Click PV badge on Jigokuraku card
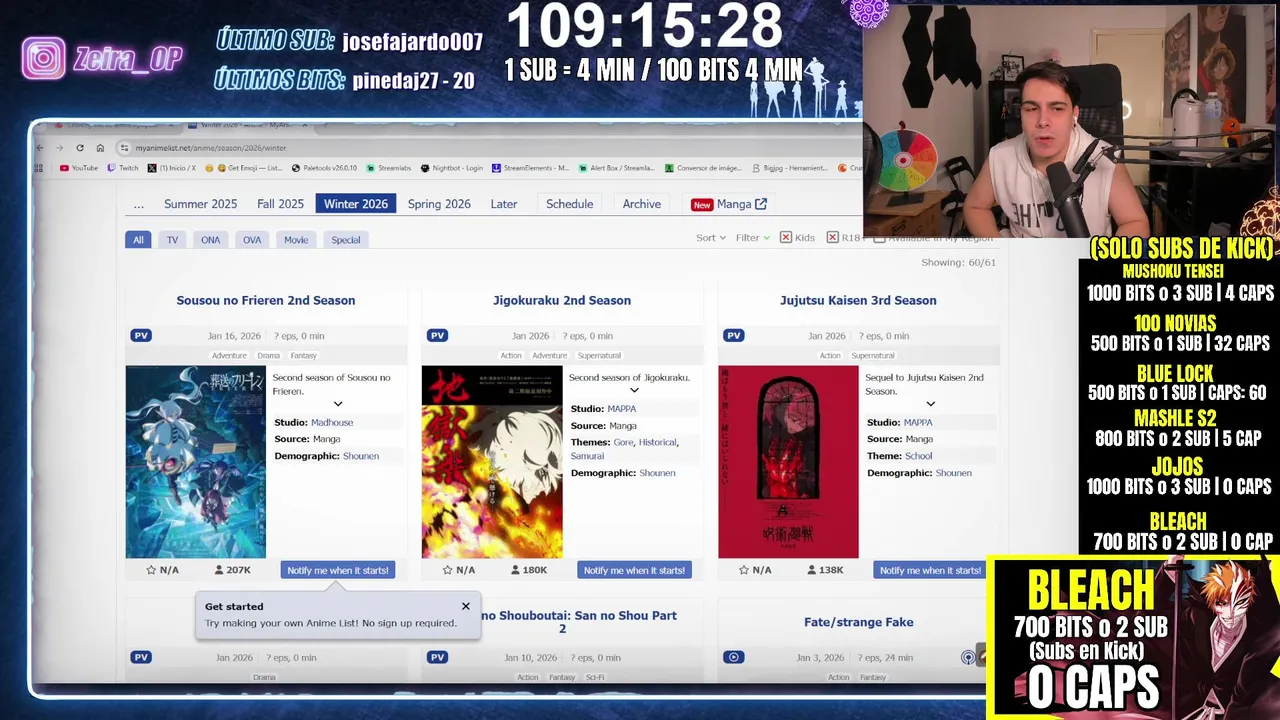Screen dimensions: 1280x720 pos(437,335)
